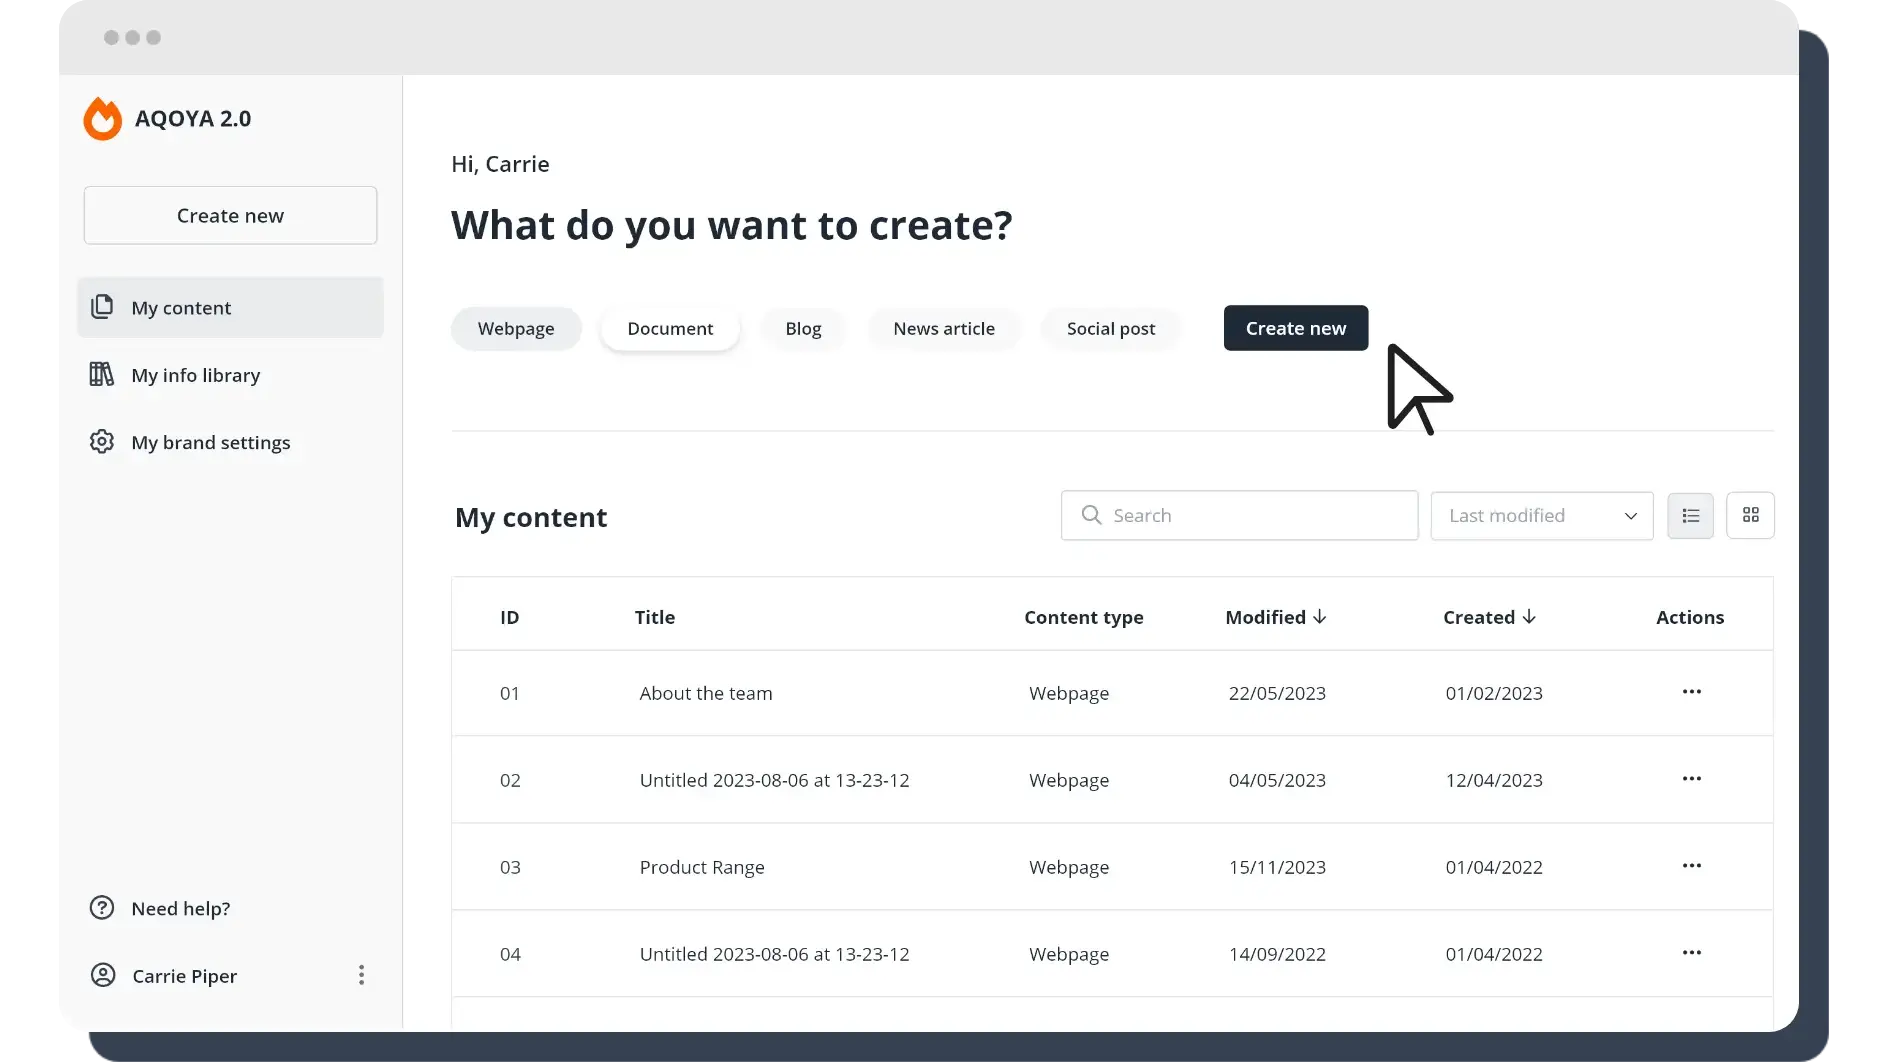Open actions menu for About the team
The height and width of the screenshot is (1062, 1888).
(1691, 692)
